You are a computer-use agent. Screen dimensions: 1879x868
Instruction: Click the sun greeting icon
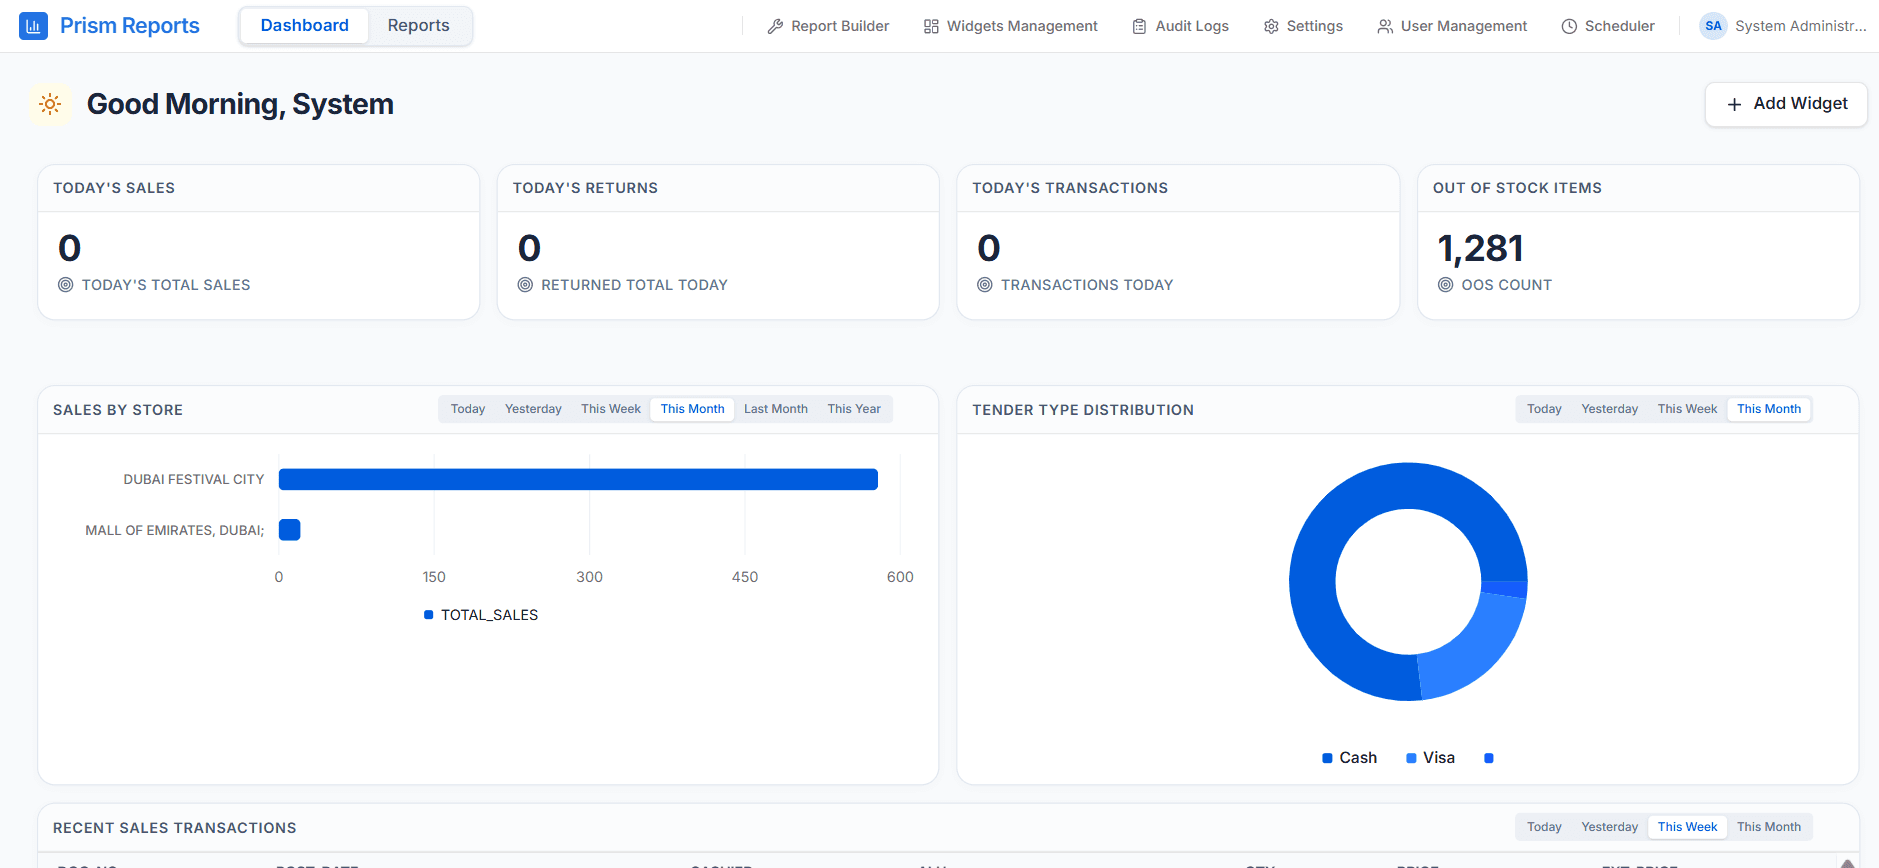(50, 104)
